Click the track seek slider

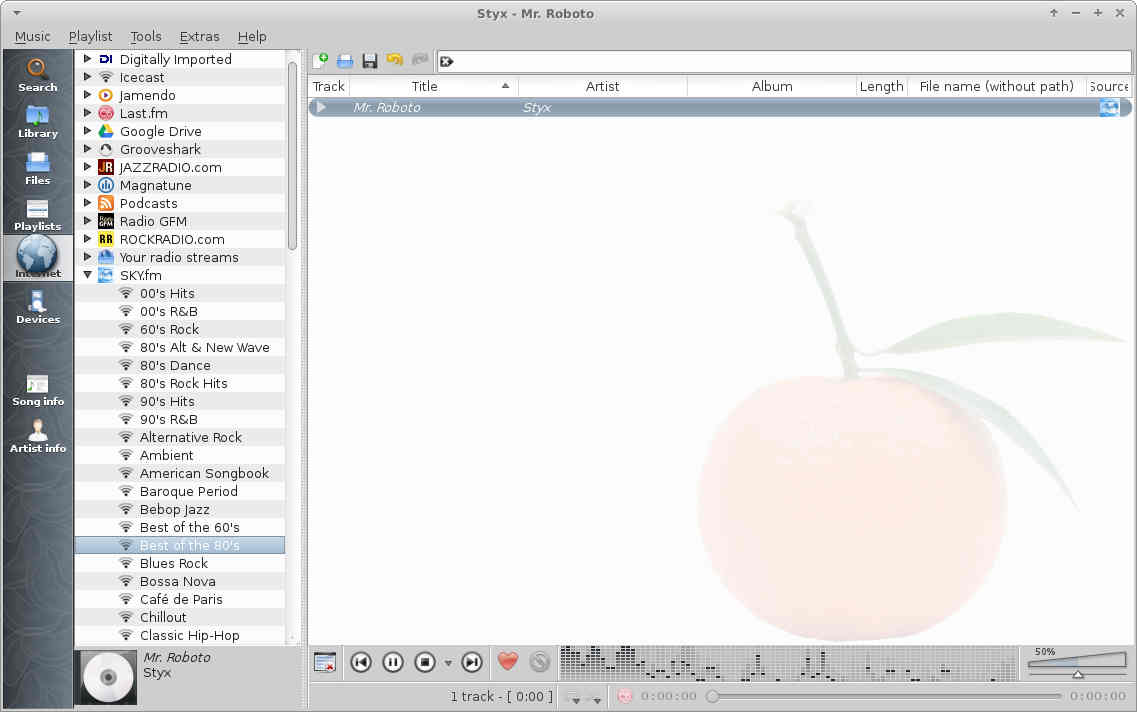click(883, 697)
